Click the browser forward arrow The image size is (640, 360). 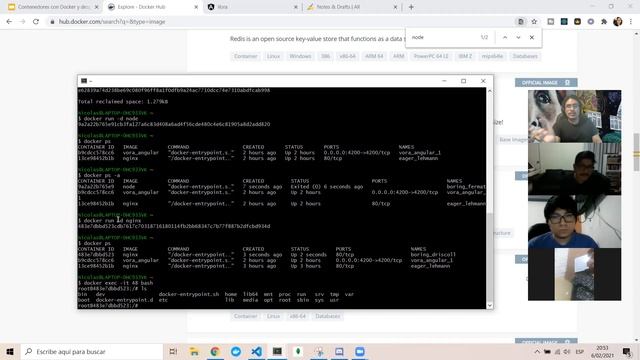[22, 22]
